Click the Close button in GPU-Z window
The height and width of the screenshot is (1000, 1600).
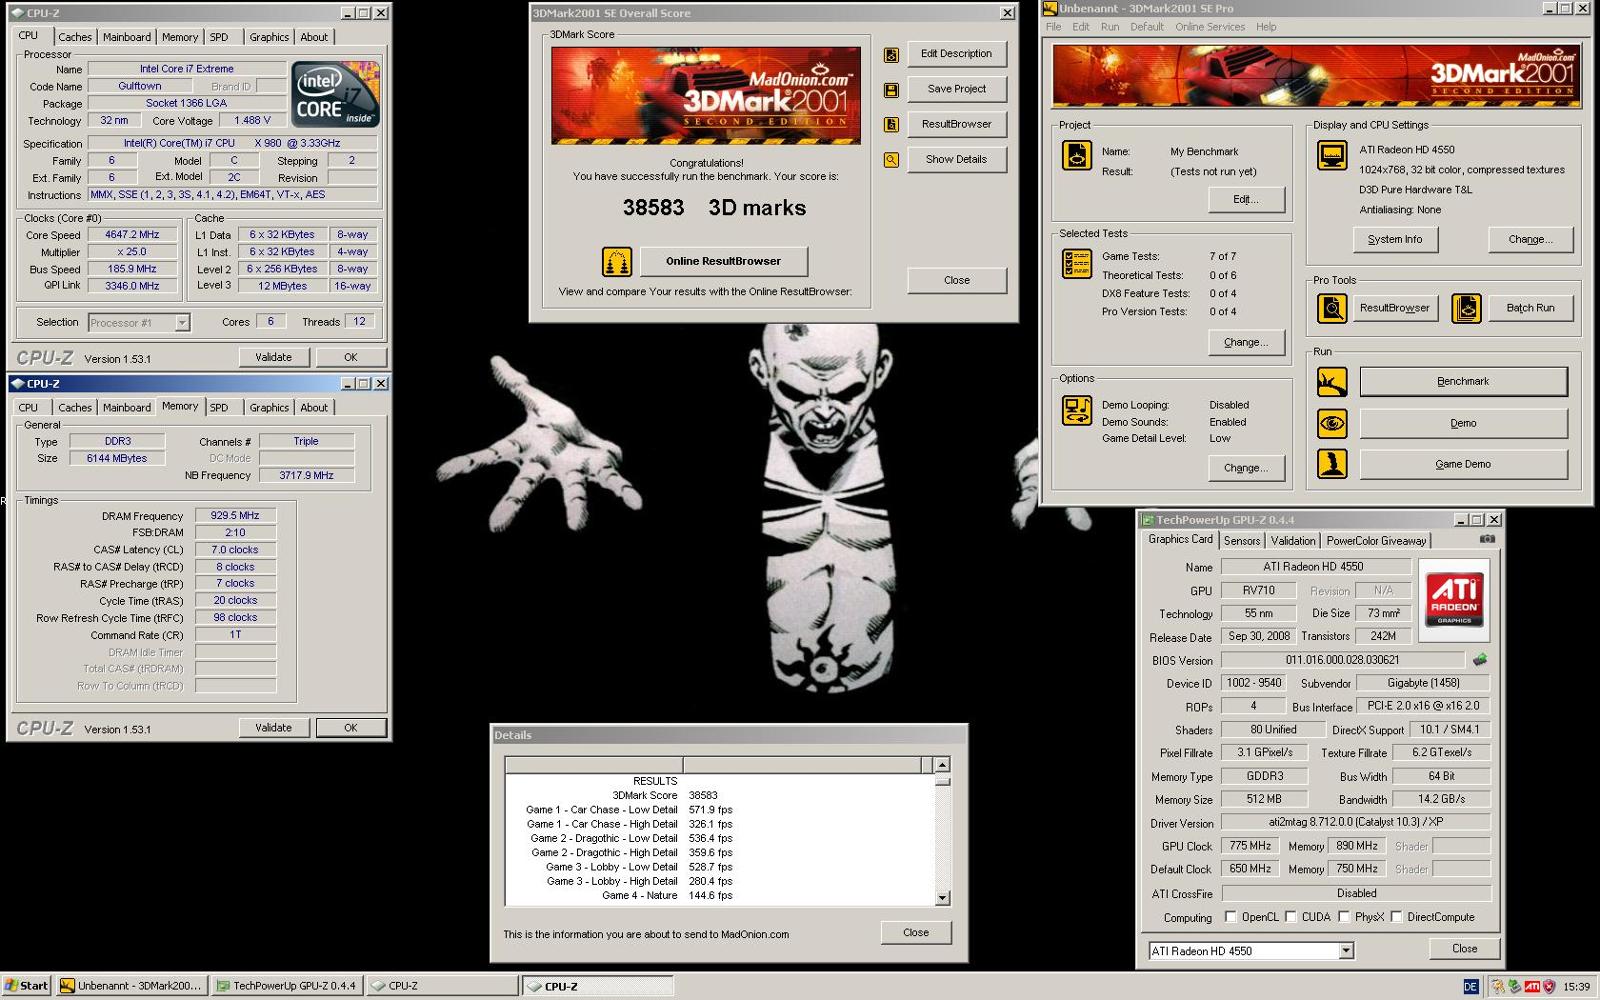coord(1464,949)
